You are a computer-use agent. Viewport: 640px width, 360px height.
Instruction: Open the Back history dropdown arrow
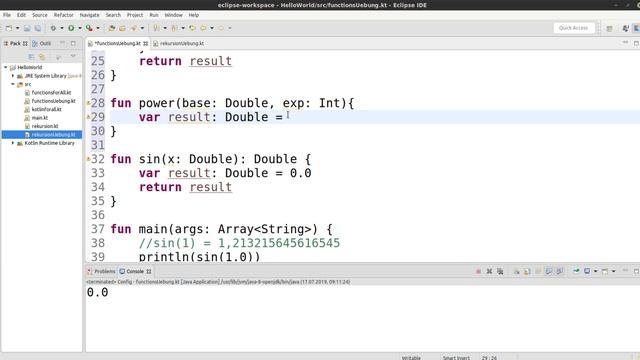(x=211, y=28)
